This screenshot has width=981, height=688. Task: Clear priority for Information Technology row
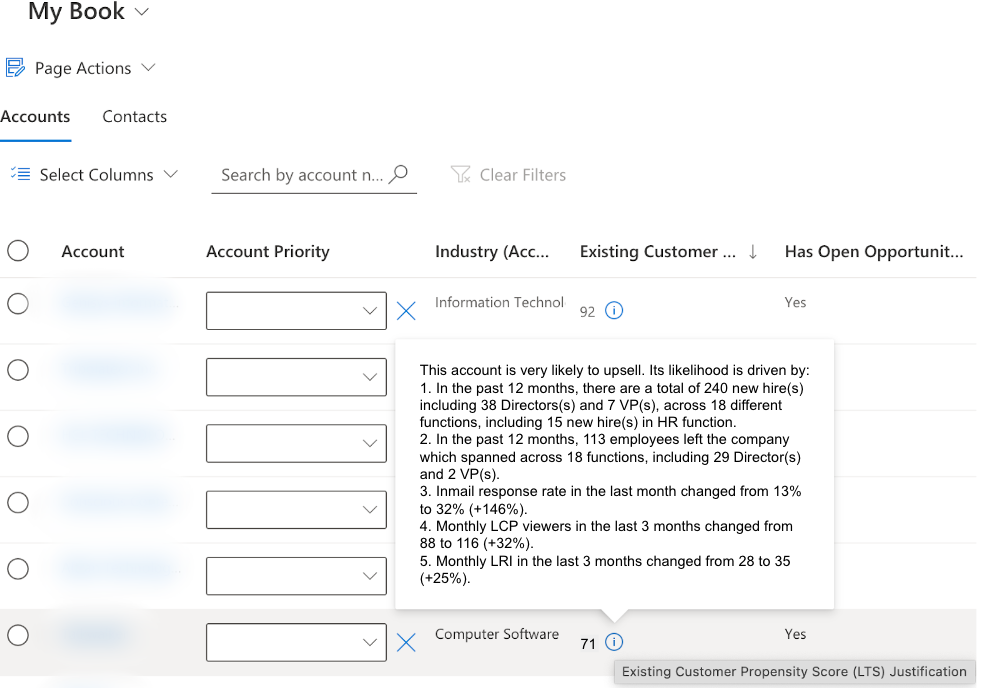[406, 311]
